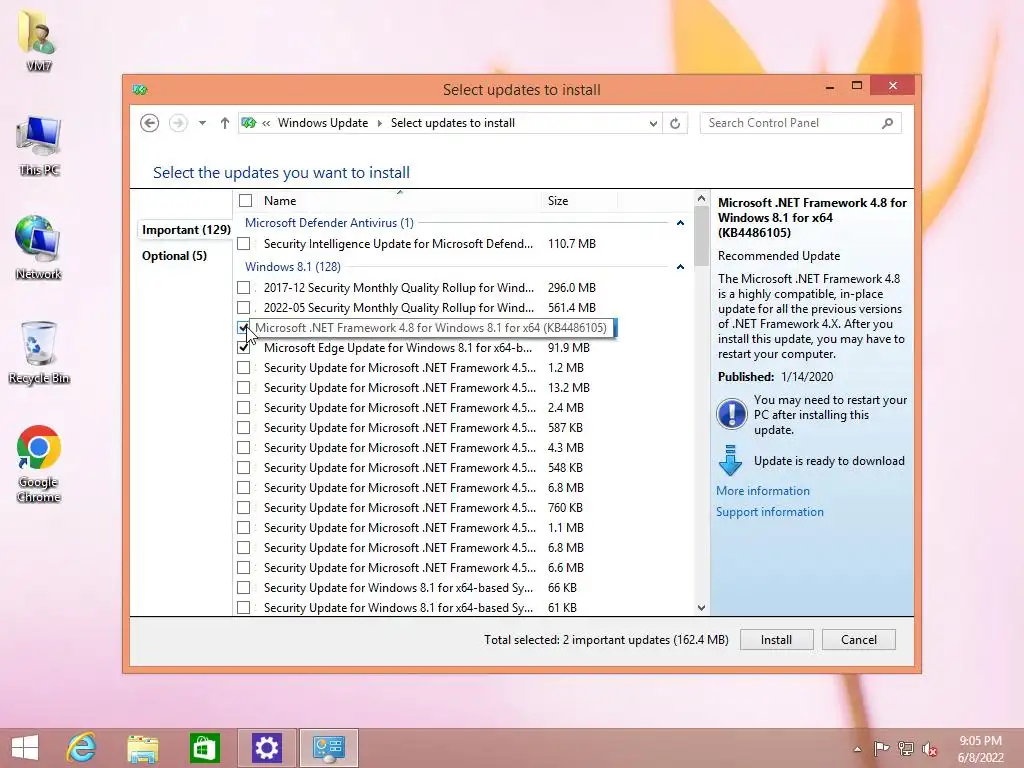Check the 2022-05 Security Monthly Quality Rollup
This screenshot has height=768, width=1024.
[244, 308]
